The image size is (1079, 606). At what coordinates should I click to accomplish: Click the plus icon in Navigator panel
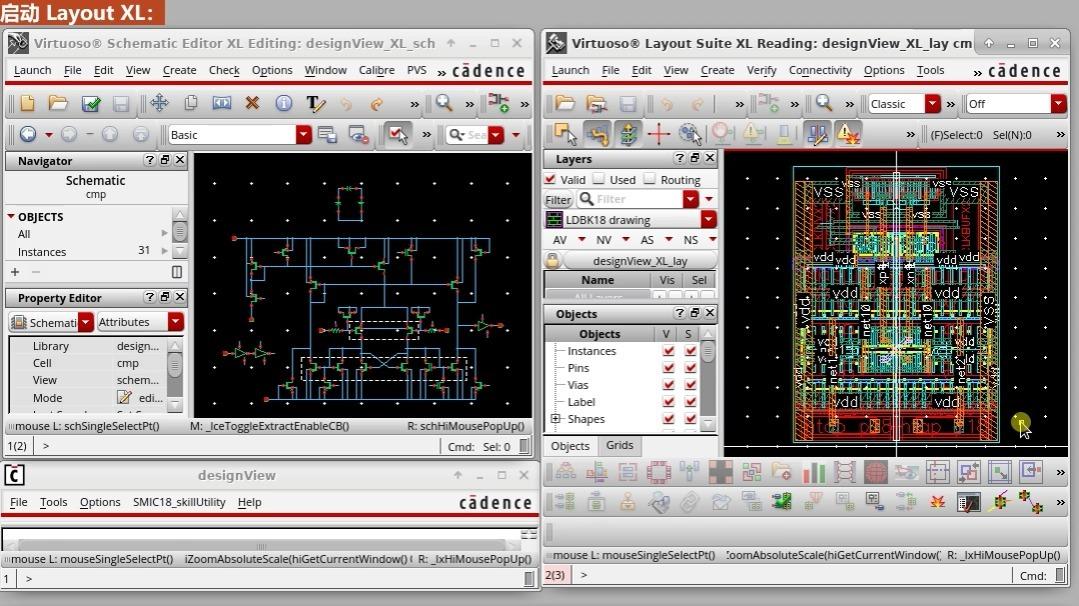pyautogui.click(x=15, y=272)
